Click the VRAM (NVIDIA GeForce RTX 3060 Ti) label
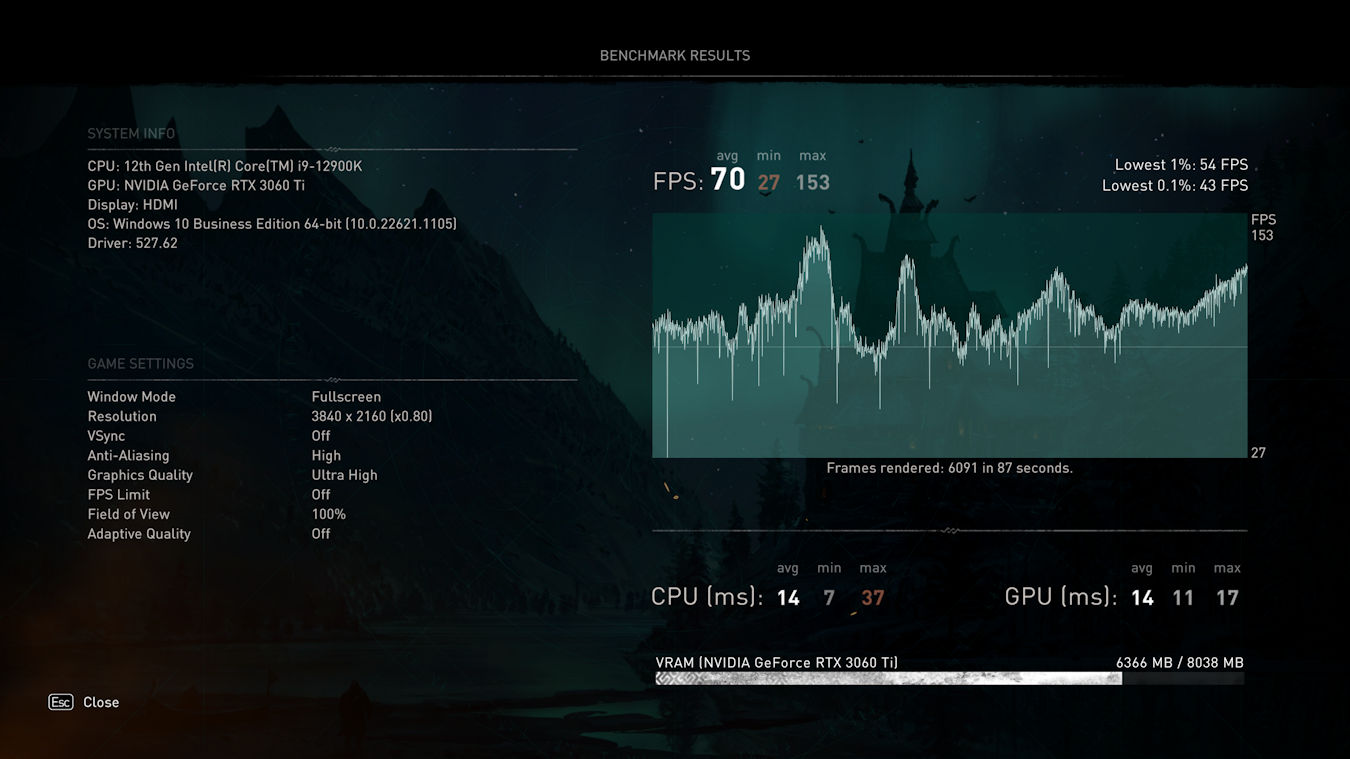1350x759 pixels. (x=777, y=662)
